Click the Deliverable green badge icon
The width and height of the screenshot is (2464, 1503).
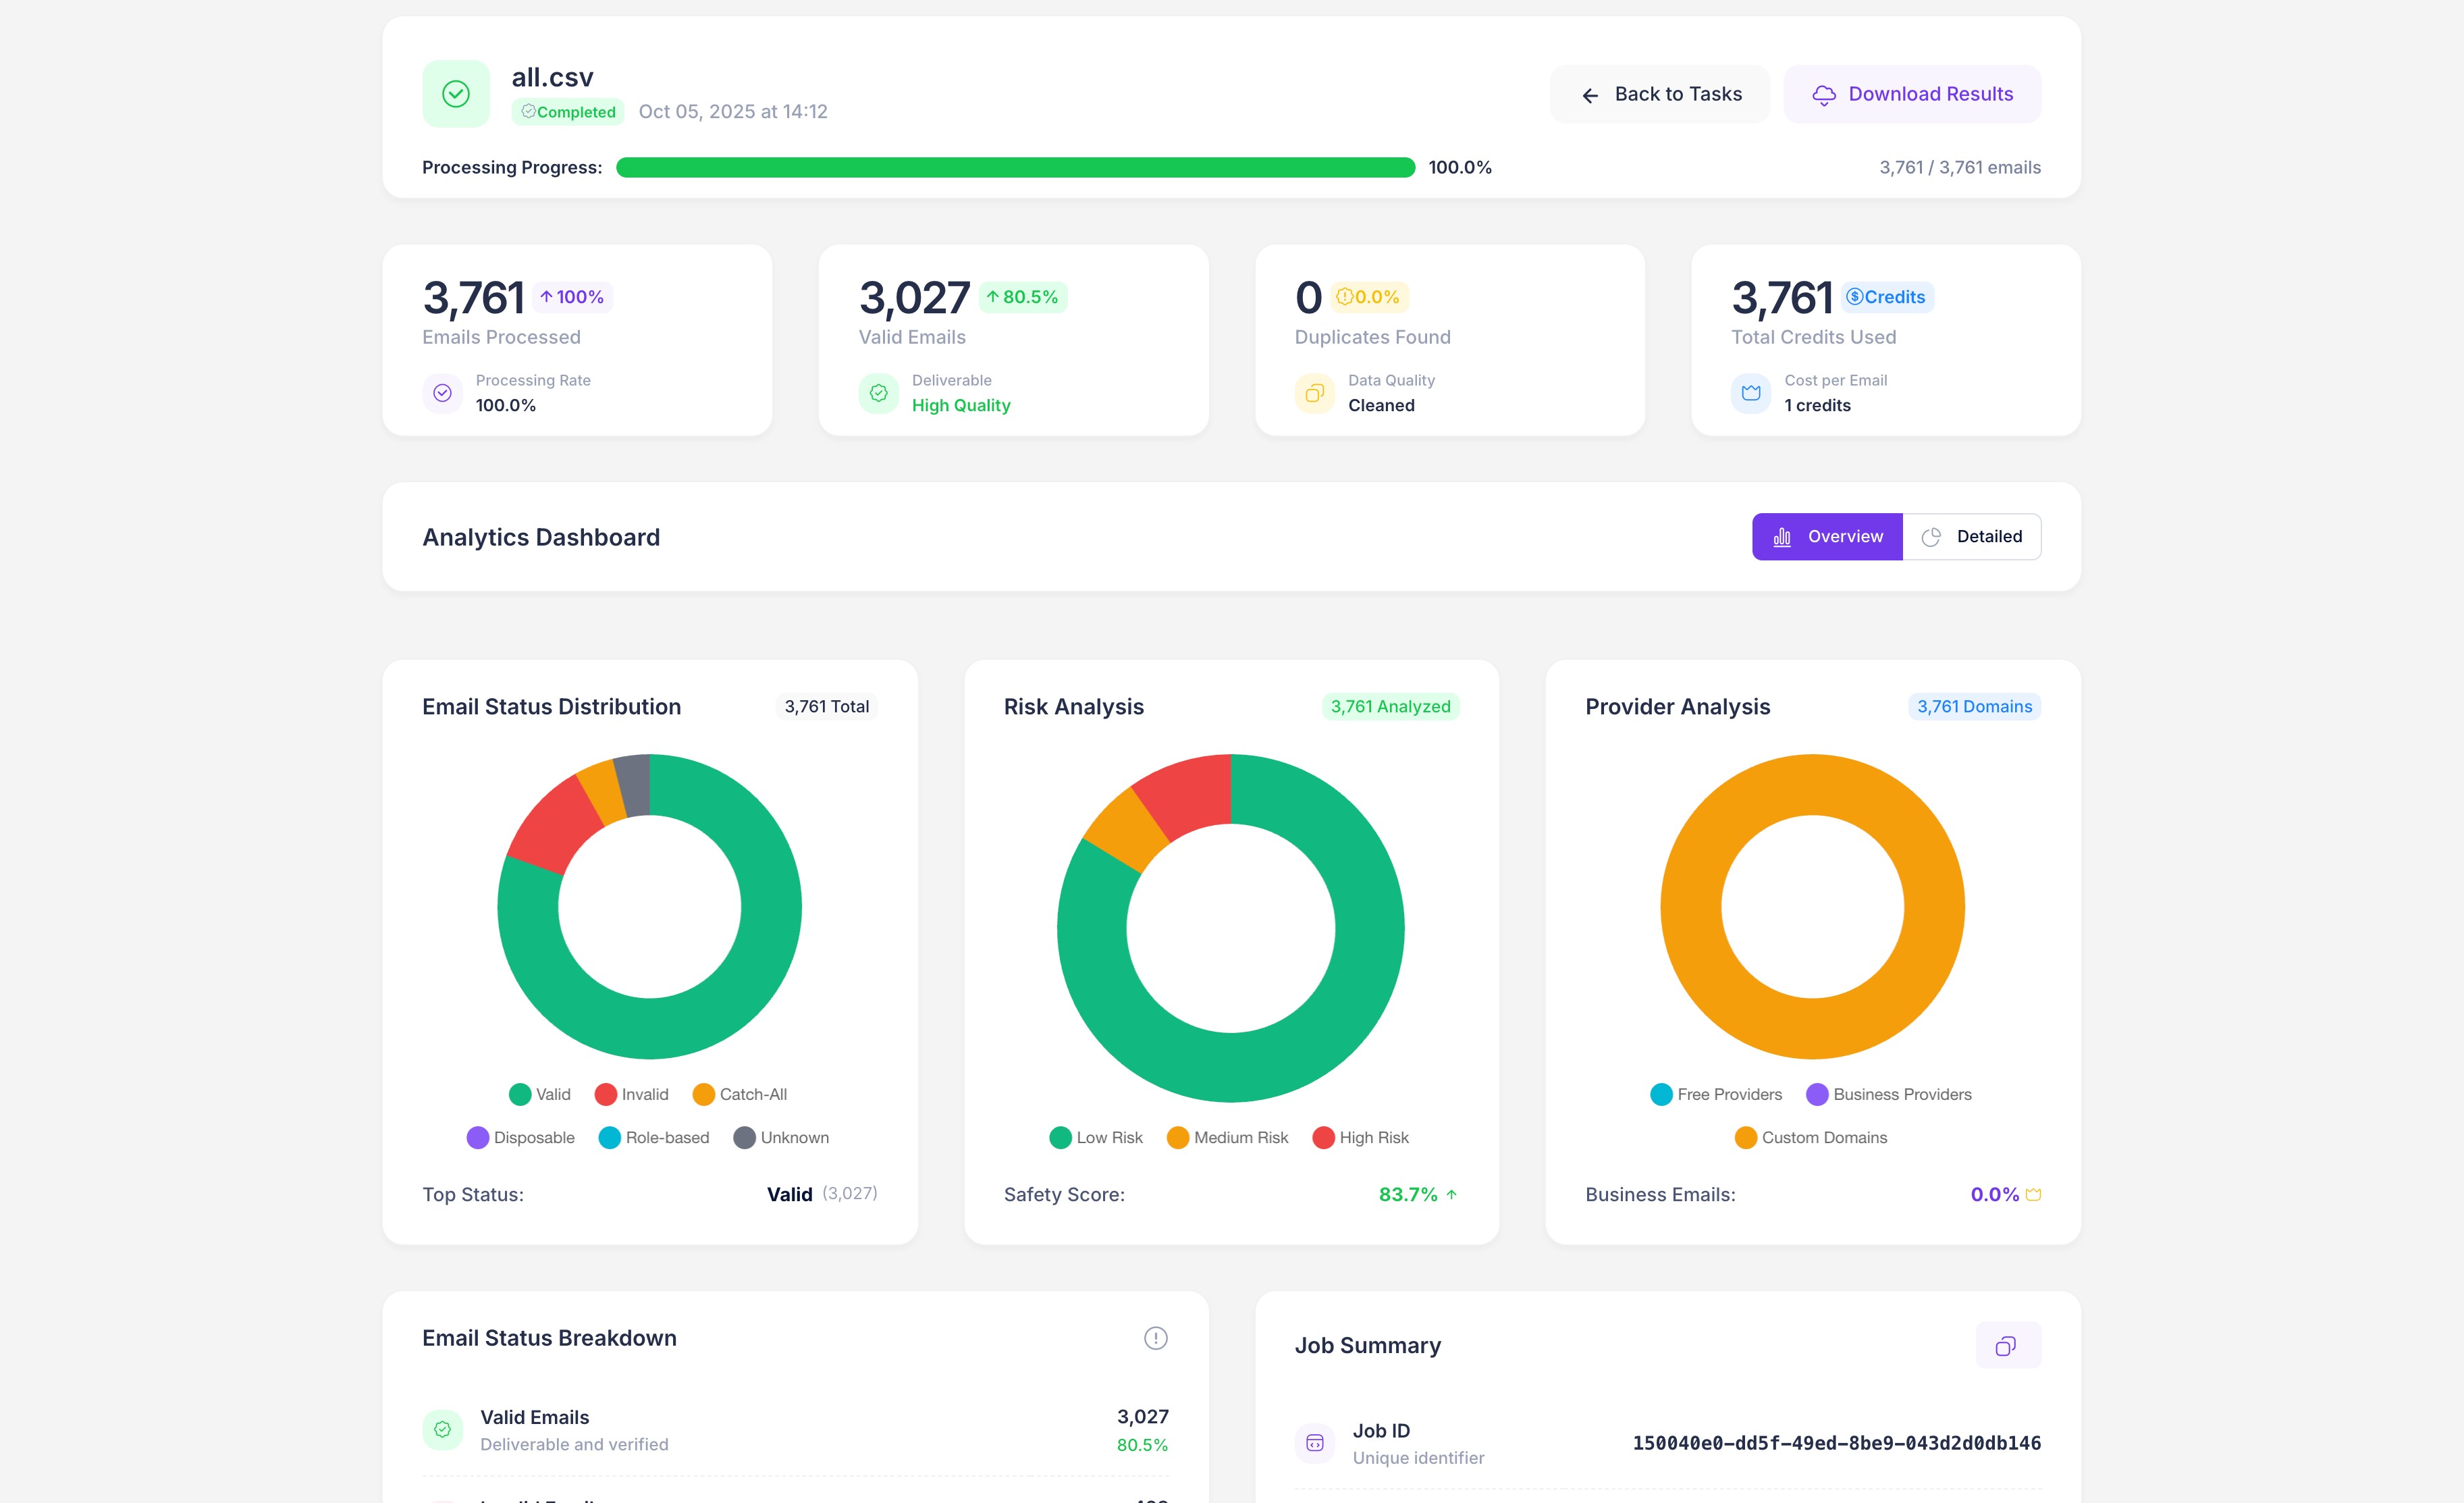coord(878,393)
